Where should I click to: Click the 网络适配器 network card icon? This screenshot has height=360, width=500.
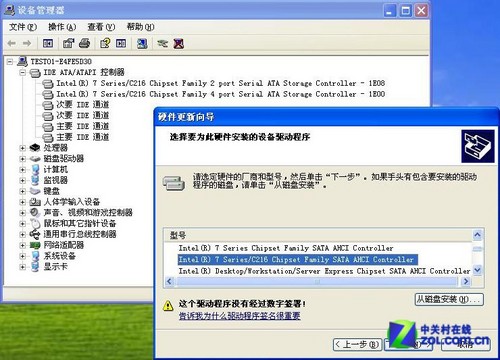click(x=35, y=245)
